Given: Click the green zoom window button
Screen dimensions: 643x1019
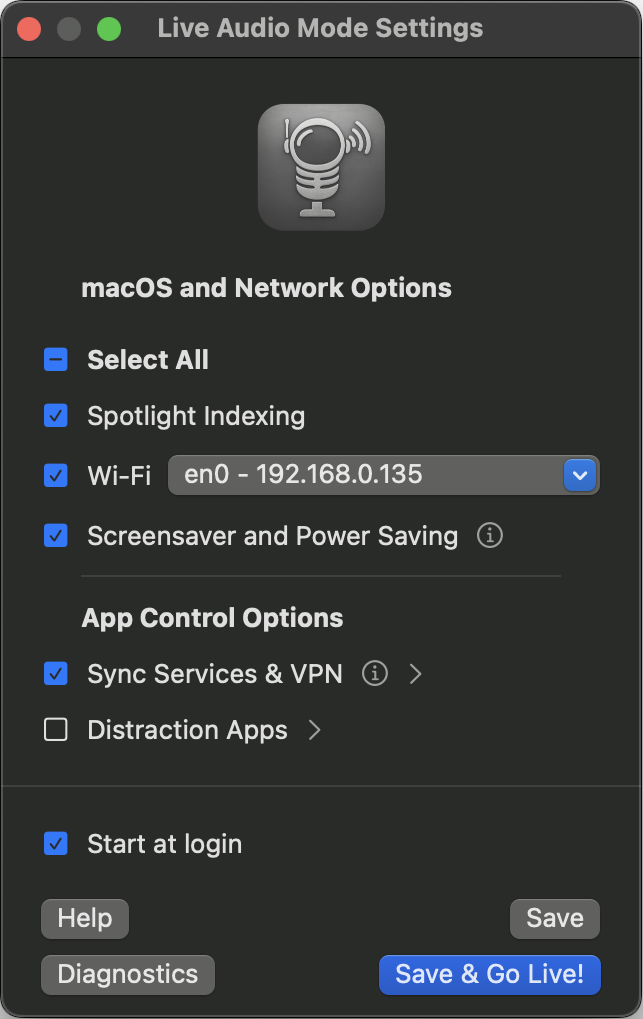Looking at the screenshot, I should 109,29.
